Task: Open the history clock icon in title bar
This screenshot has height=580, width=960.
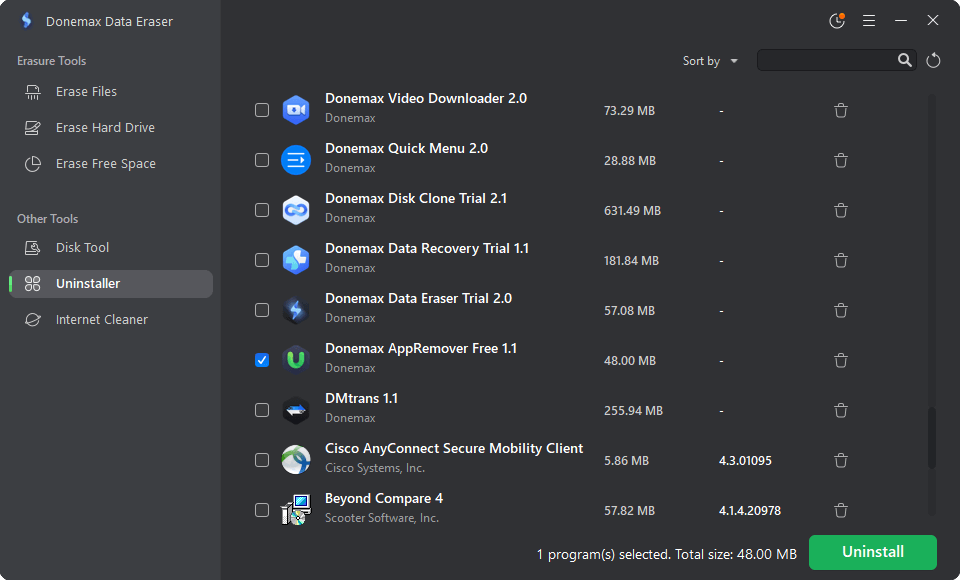Action: 837,21
